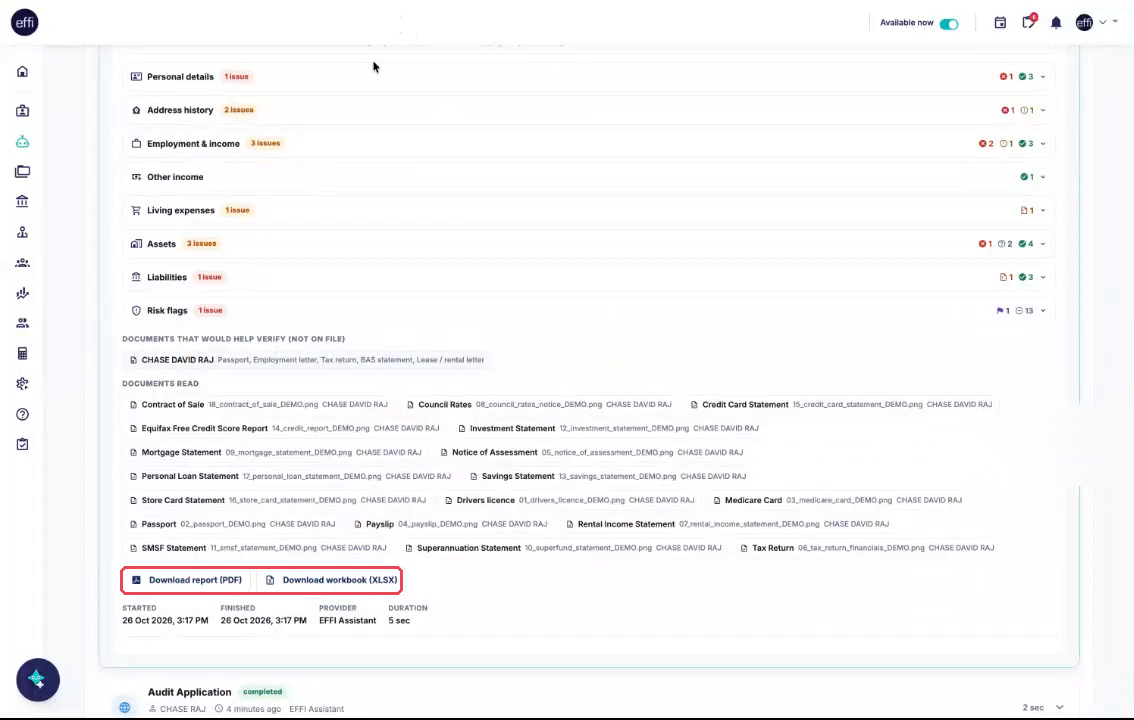Open the Superannuation Statement document
1134x720 pixels.
click(x=564, y=548)
